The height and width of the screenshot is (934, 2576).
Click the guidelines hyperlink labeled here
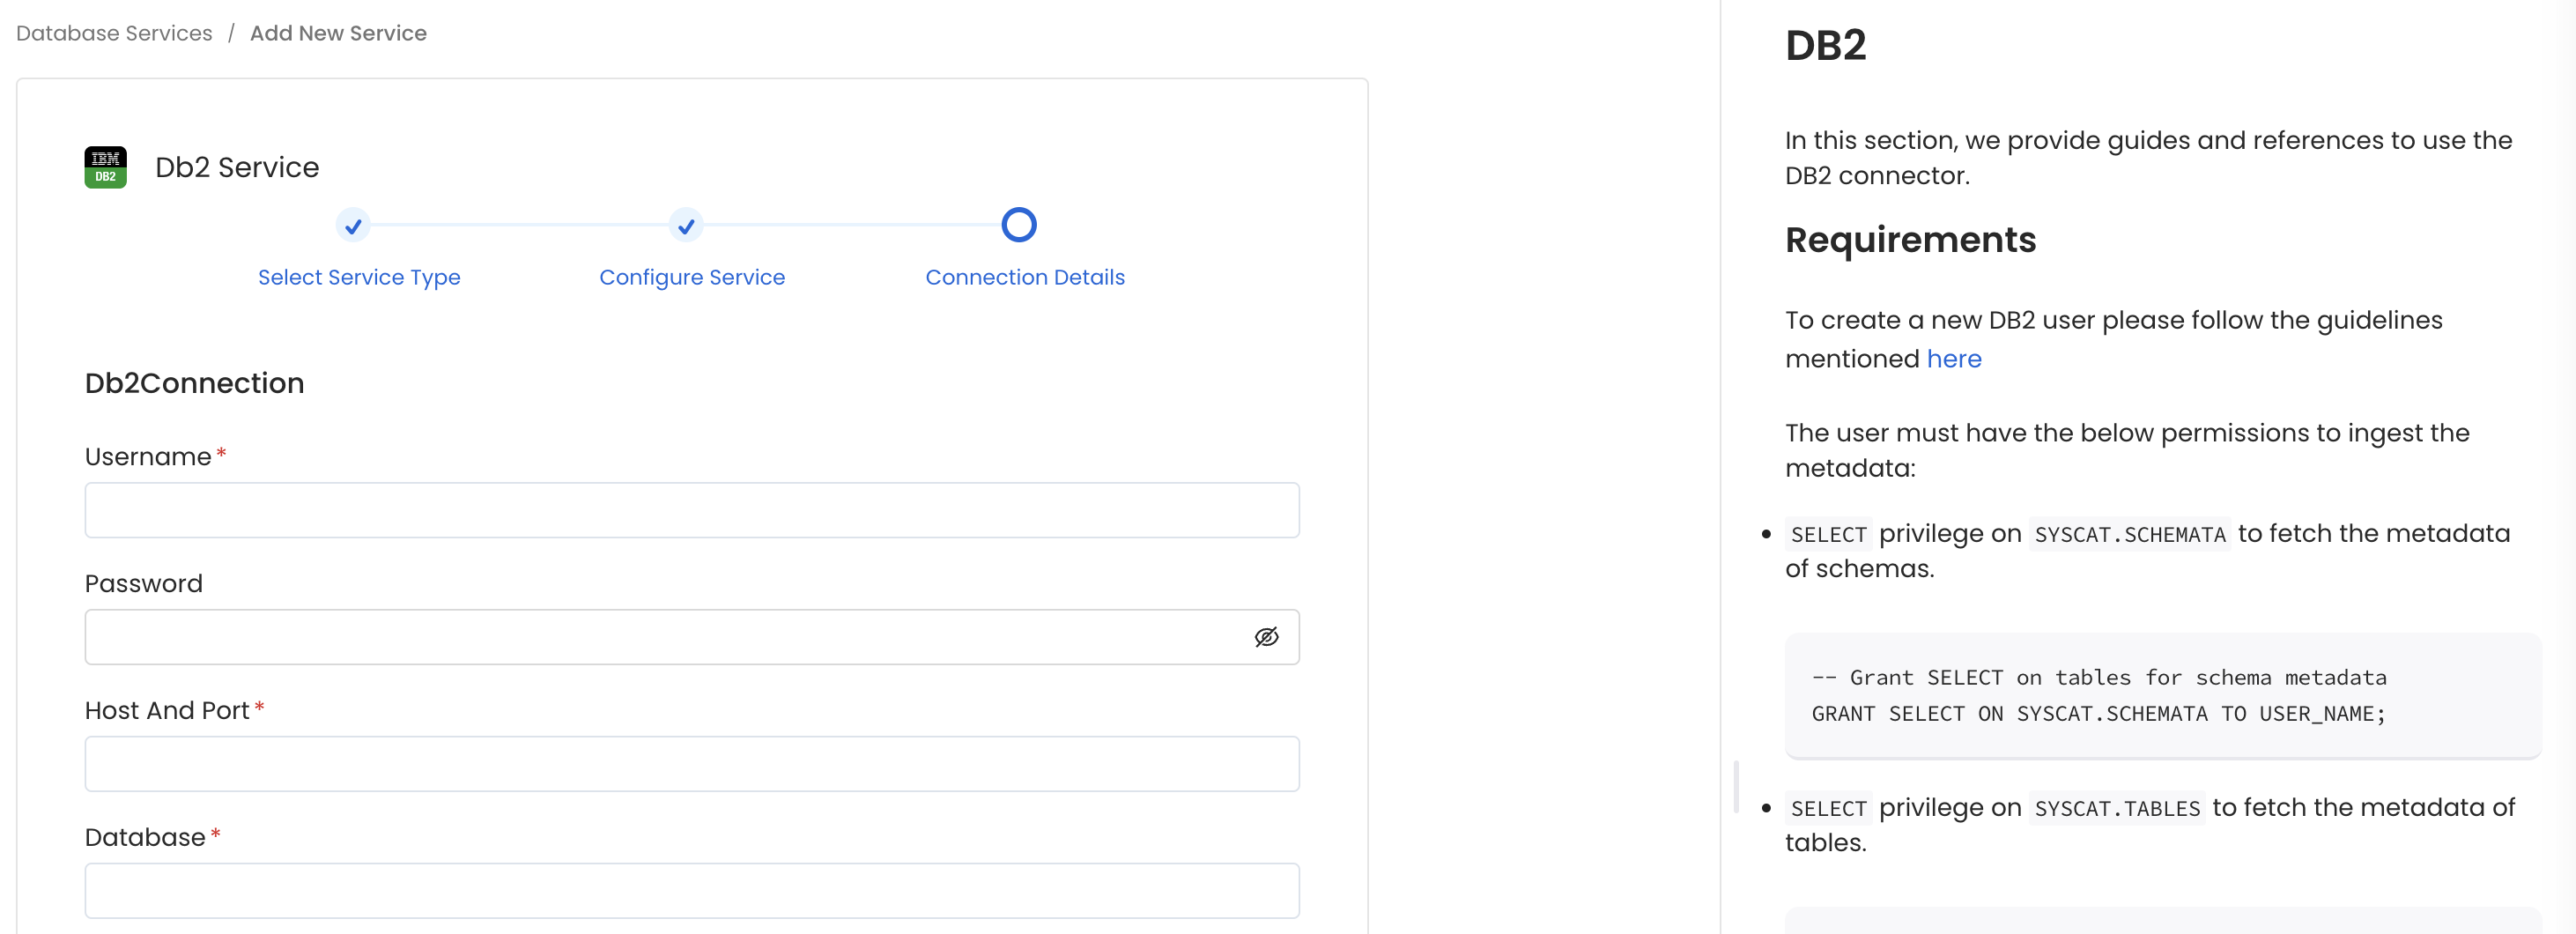pyautogui.click(x=1954, y=359)
